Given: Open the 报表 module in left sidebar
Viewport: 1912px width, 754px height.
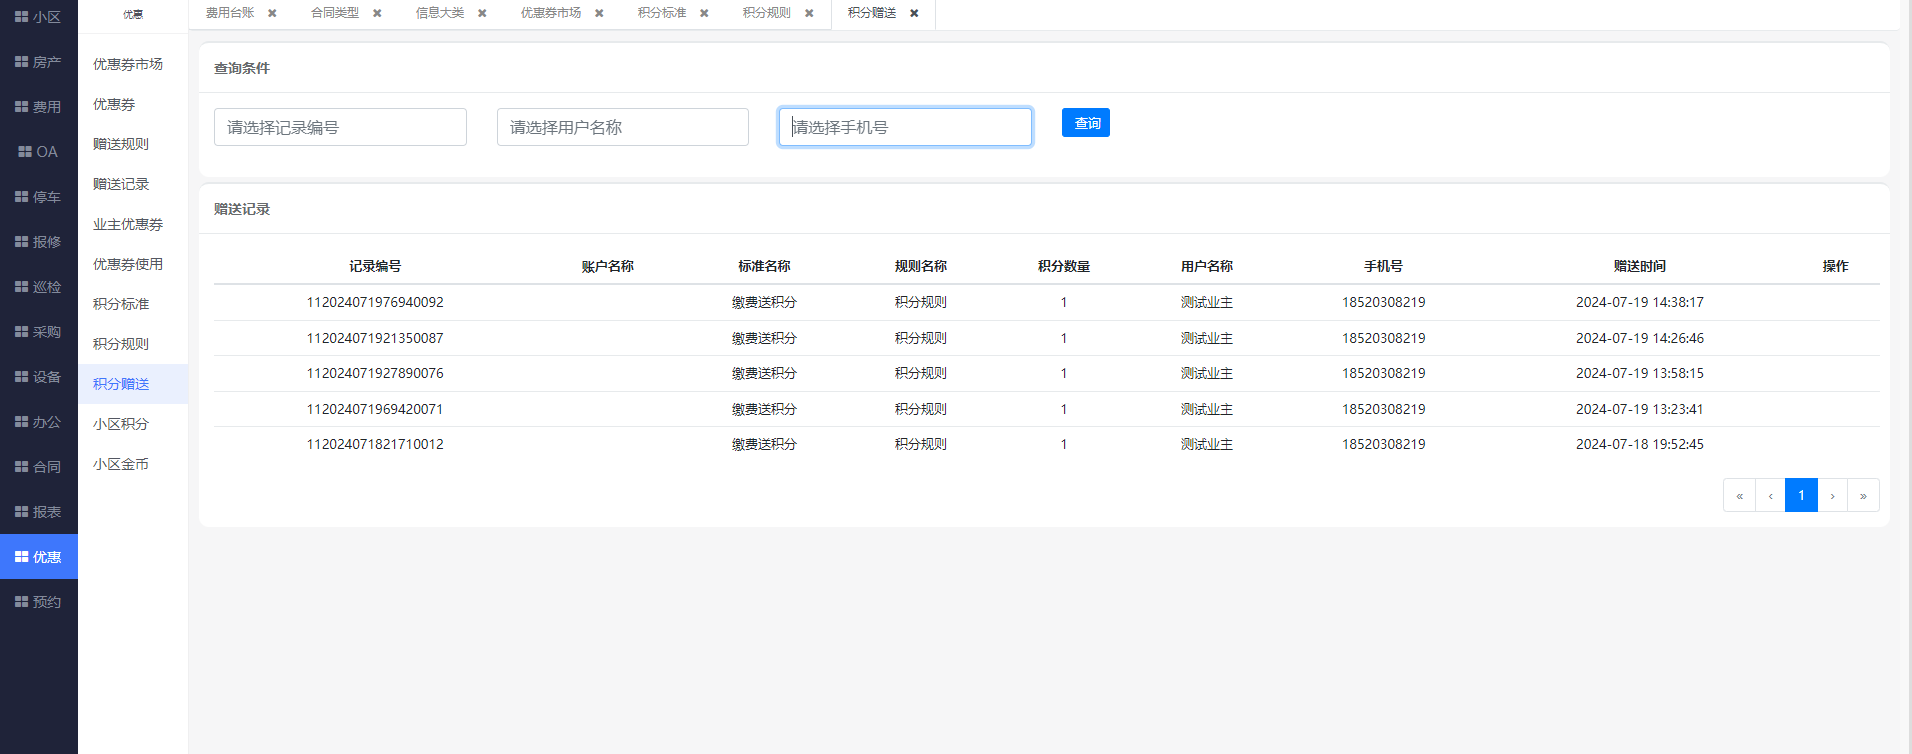Looking at the screenshot, I should [38, 512].
